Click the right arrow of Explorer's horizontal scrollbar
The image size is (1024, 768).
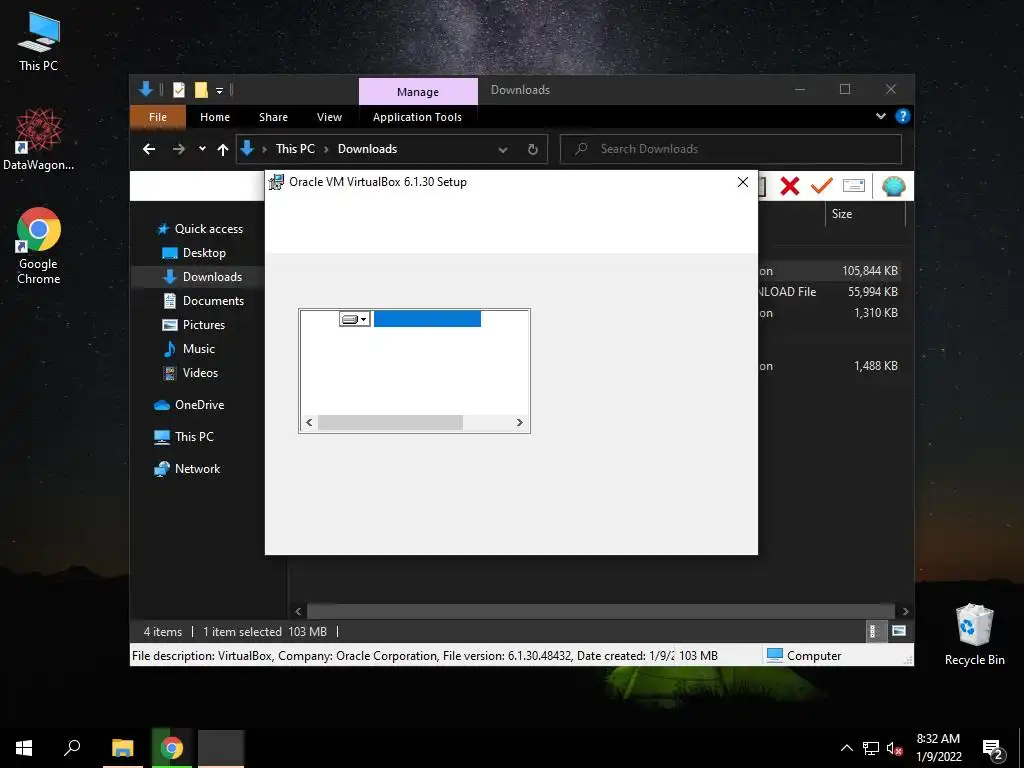(905, 611)
